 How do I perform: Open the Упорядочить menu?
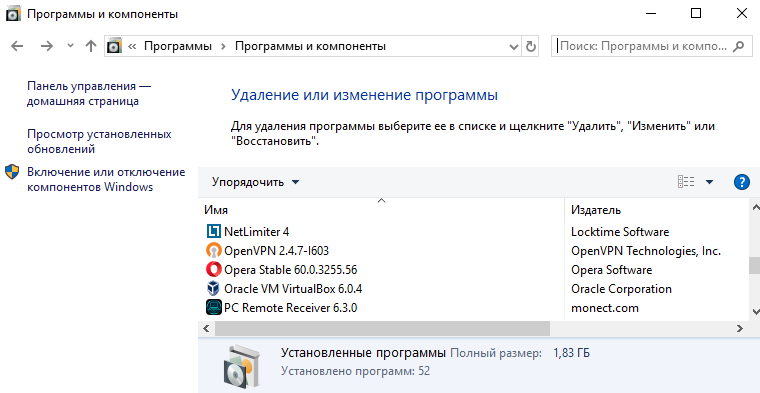255,182
